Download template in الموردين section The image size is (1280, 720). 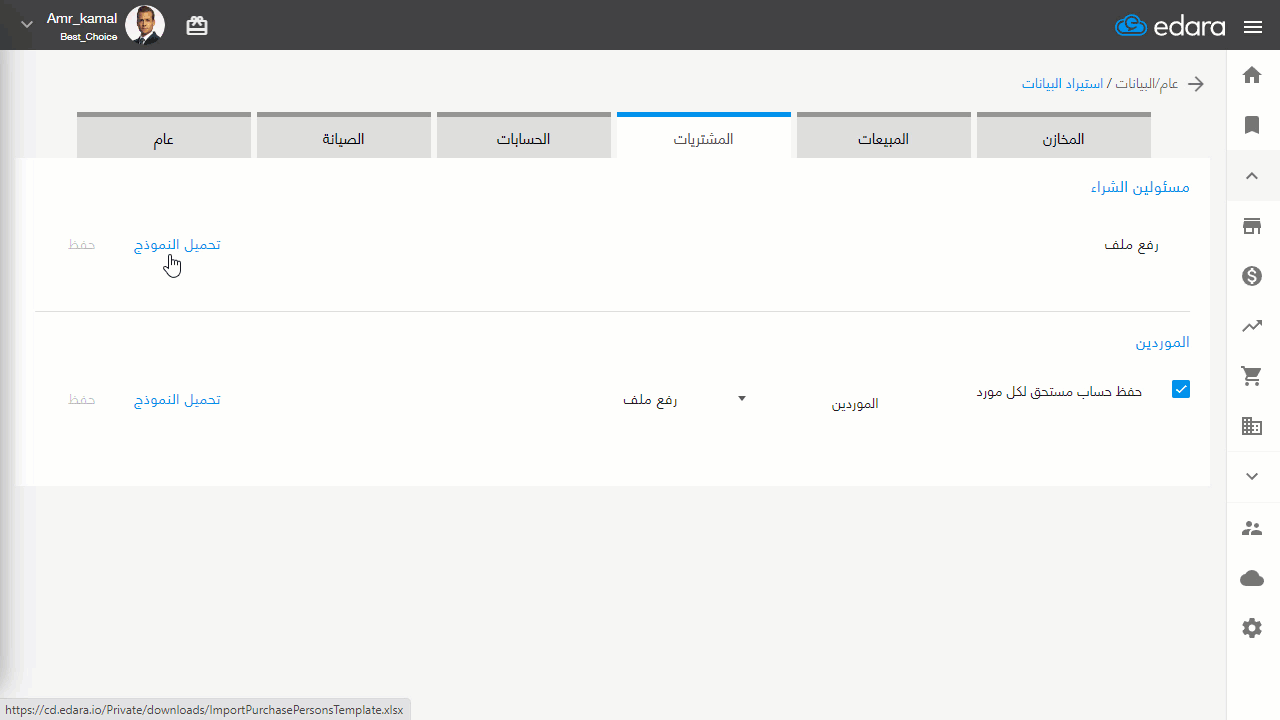(178, 400)
